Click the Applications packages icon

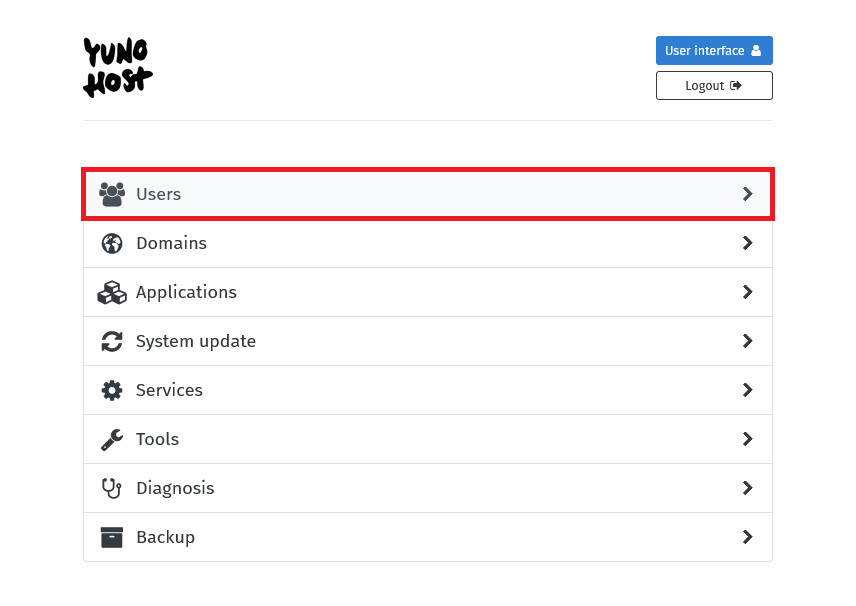point(112,292)
